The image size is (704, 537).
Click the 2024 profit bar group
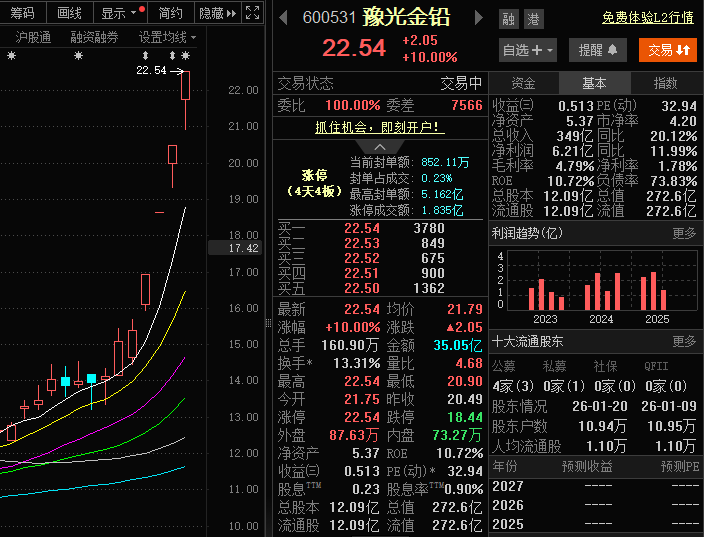coord(603,291)
